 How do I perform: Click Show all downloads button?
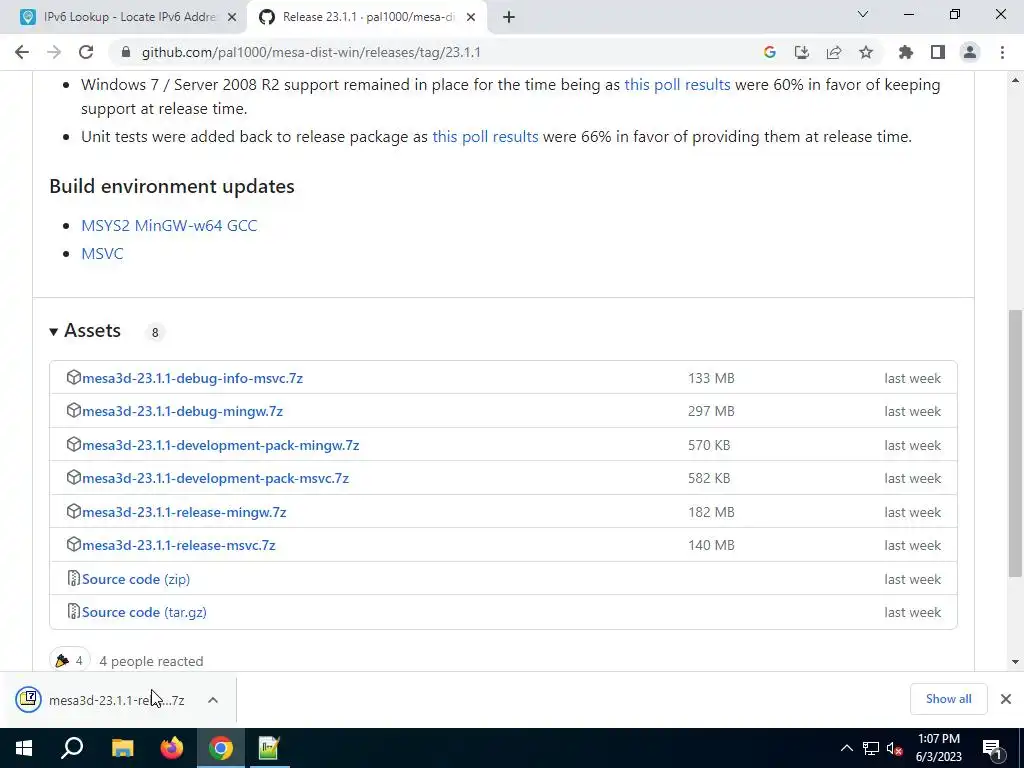point(948,699)
